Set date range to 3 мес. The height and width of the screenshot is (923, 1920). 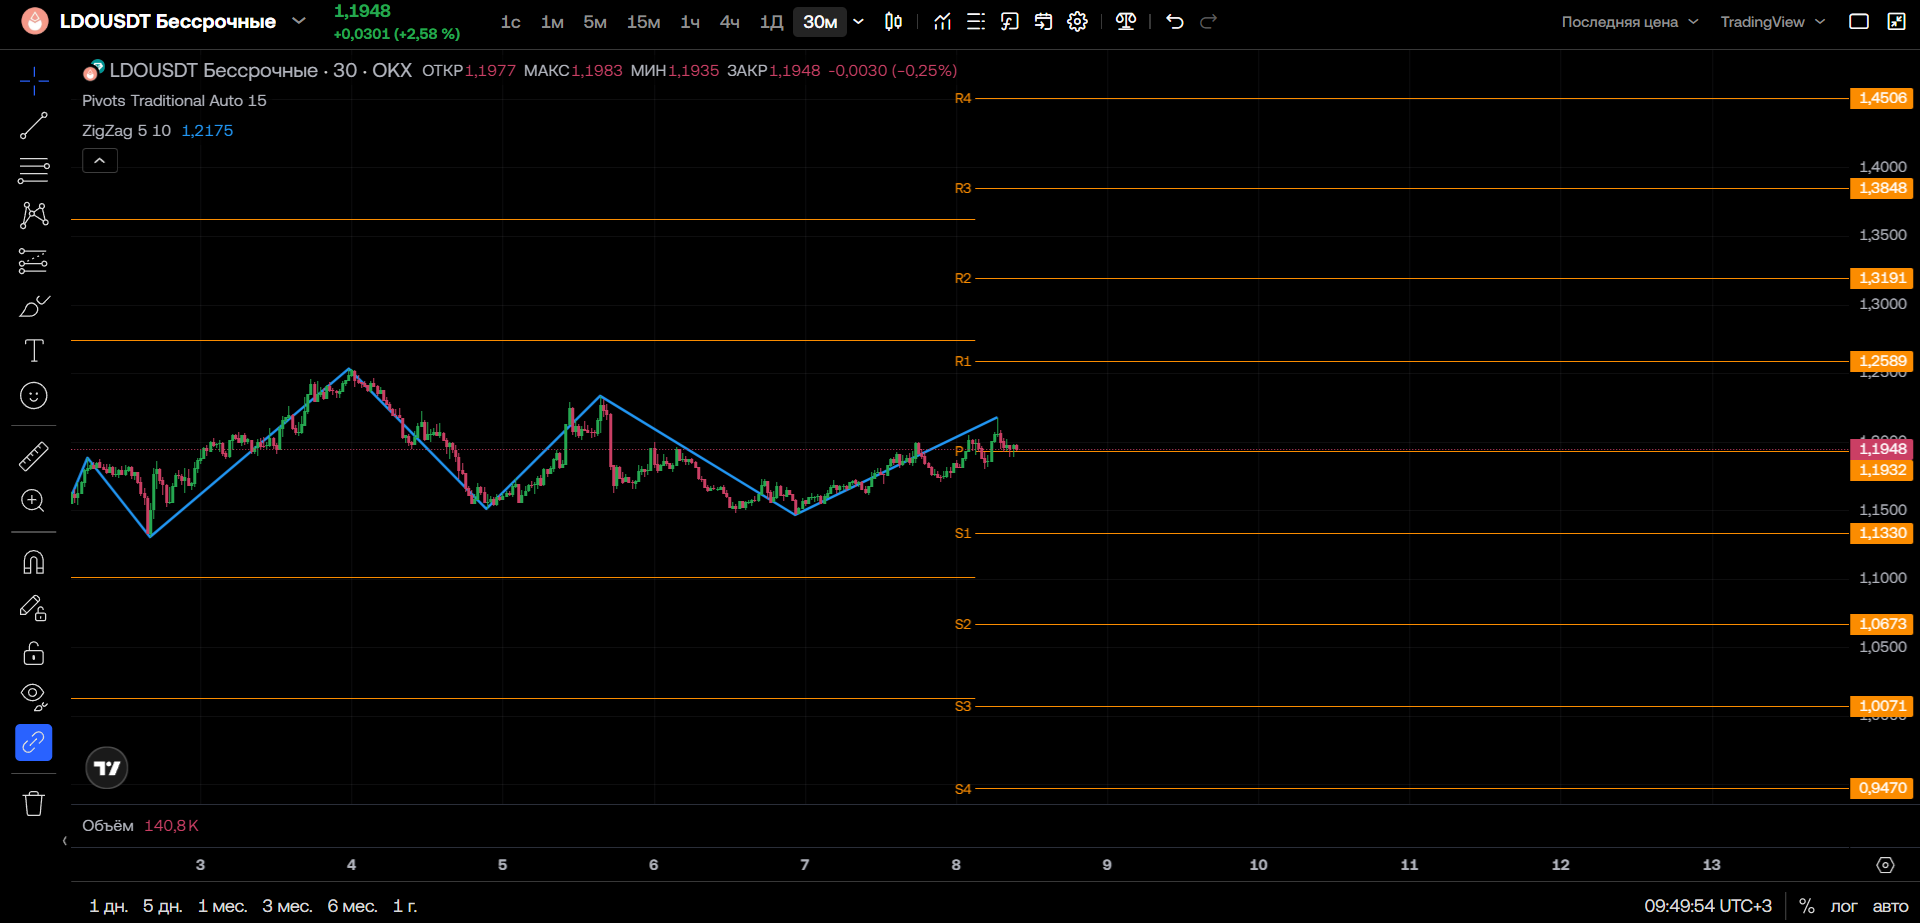click(287, 906)
